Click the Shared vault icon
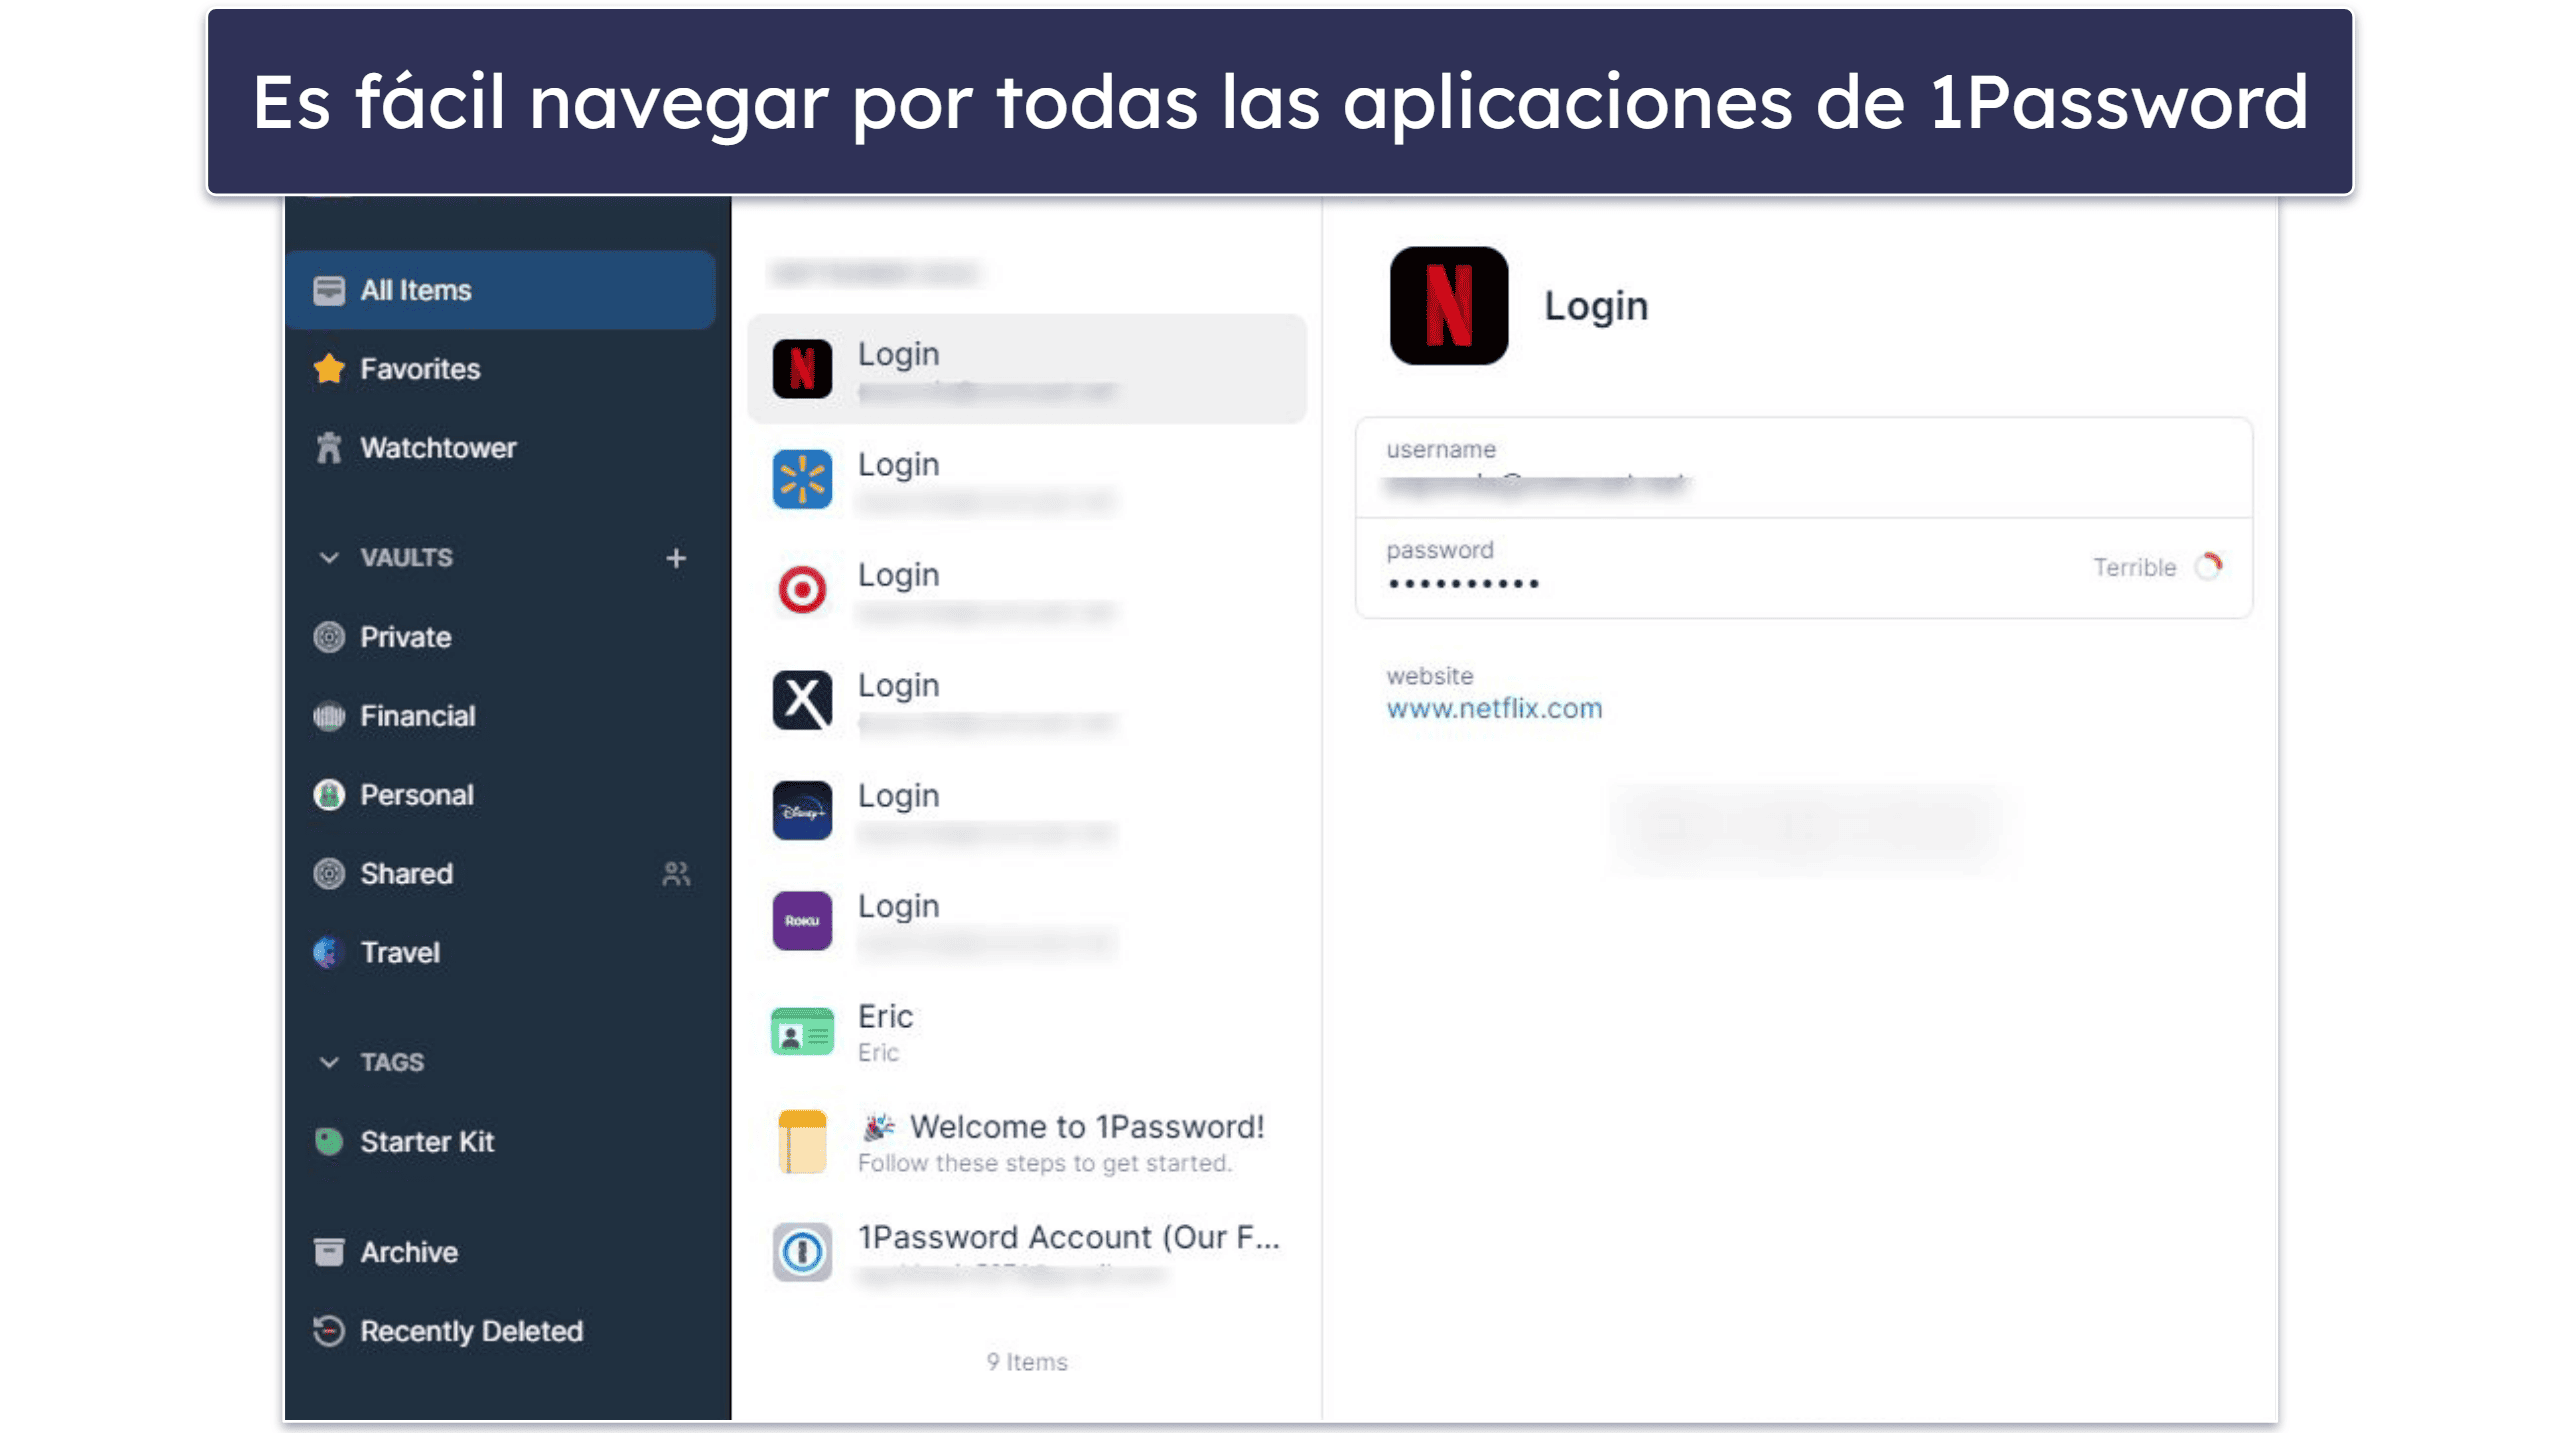2559x1433 pixels. coord(329,874)
